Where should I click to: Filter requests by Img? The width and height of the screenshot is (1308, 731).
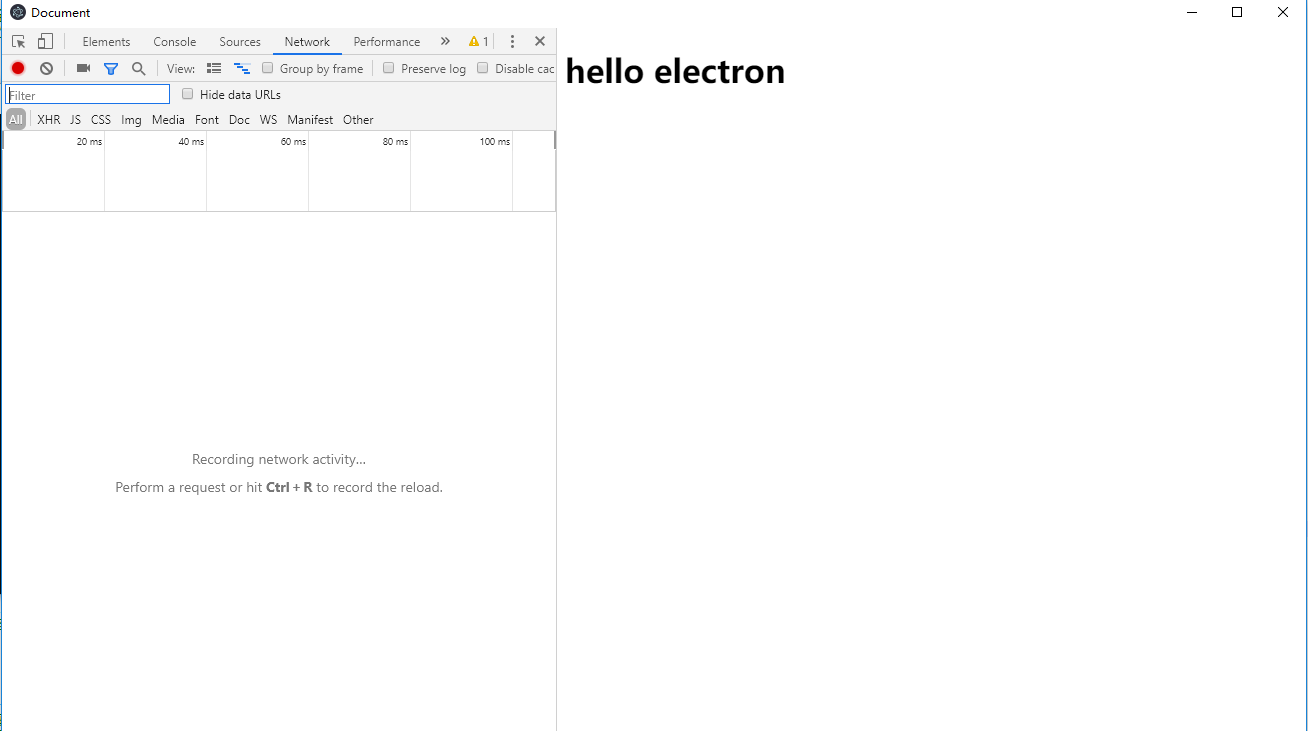pos(131,120)
